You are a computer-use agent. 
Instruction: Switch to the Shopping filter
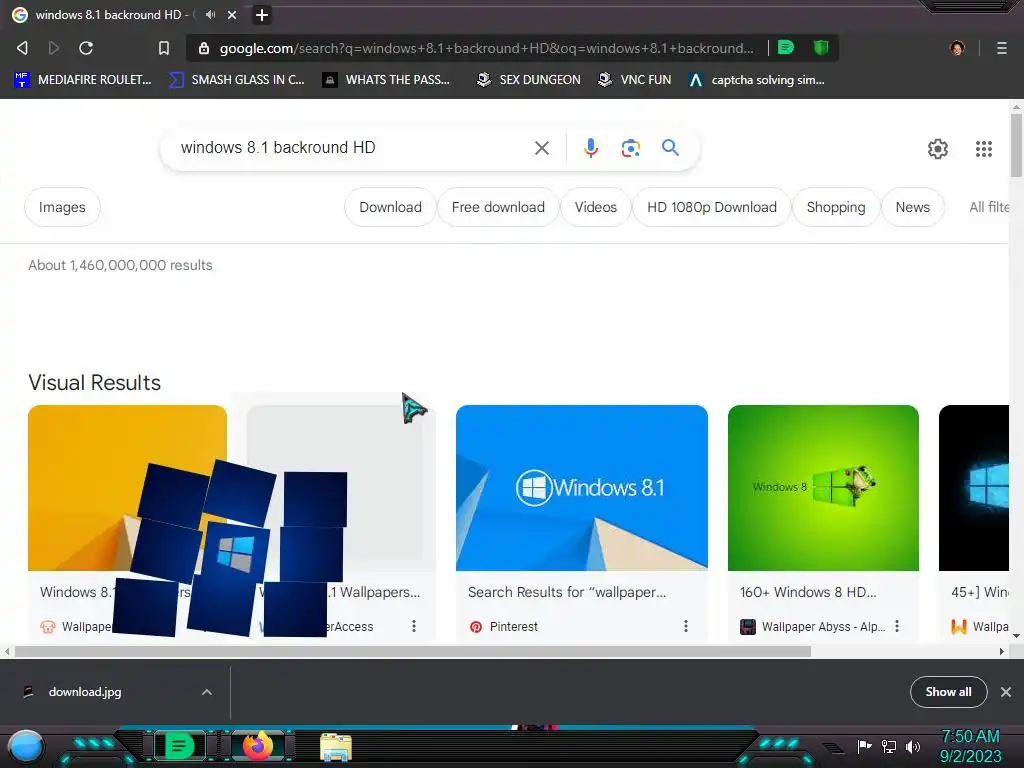pos(835,207)
